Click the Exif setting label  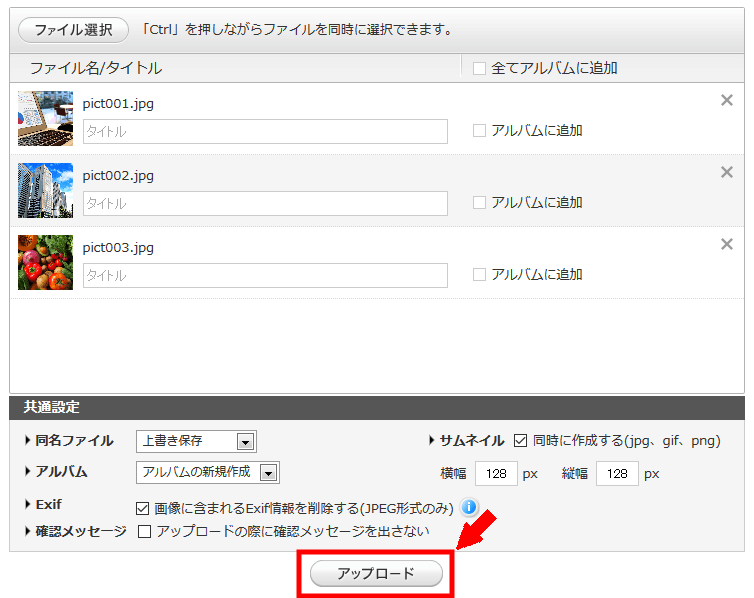tap(49, 504)
